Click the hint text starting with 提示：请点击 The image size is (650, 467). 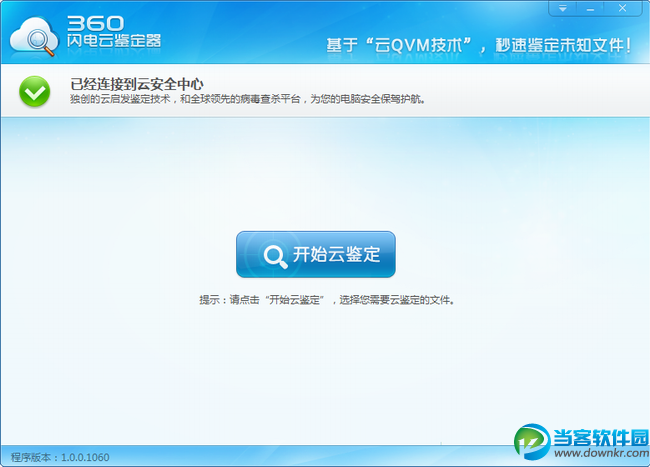[327, 300]
